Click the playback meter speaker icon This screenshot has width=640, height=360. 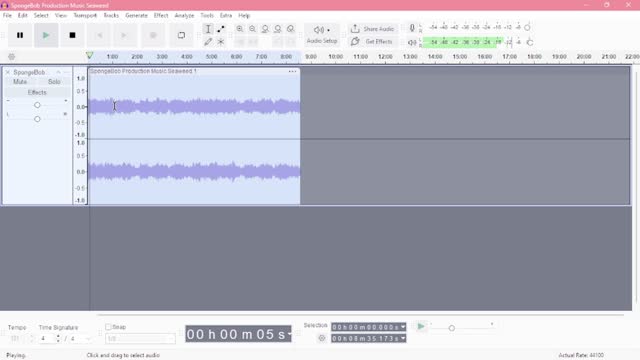[412, 42]
